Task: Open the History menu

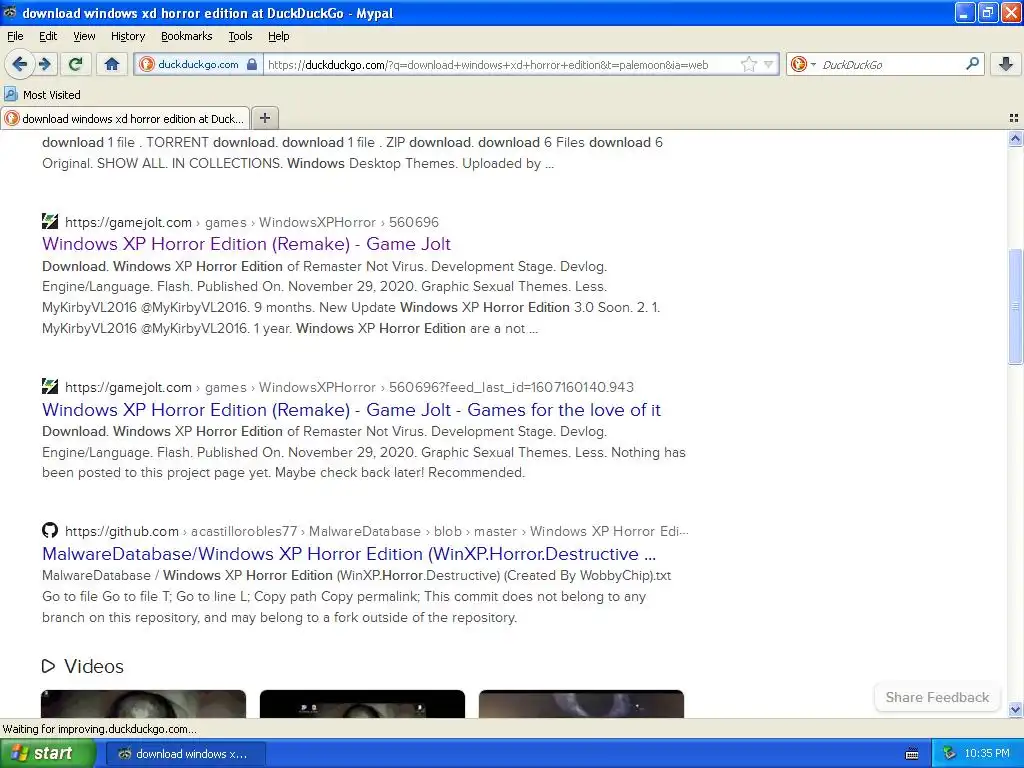Action: [x=128, y=36]
